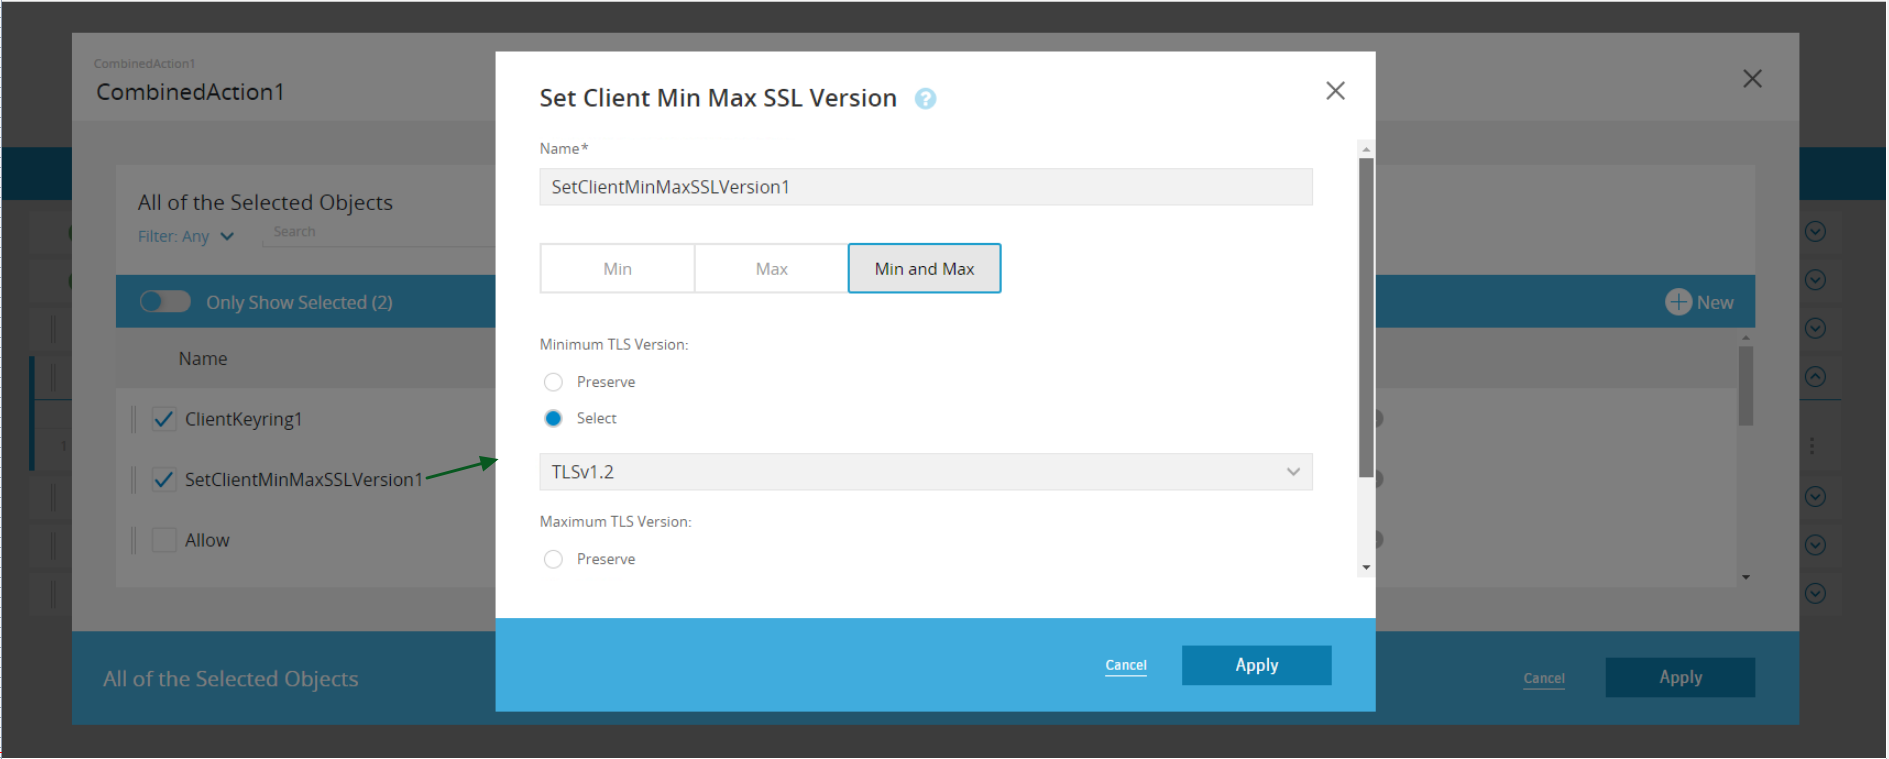1889x759 pixels.
Task: Uncheck the ClientKeyring1 checkbox
Action: (164, 420)
